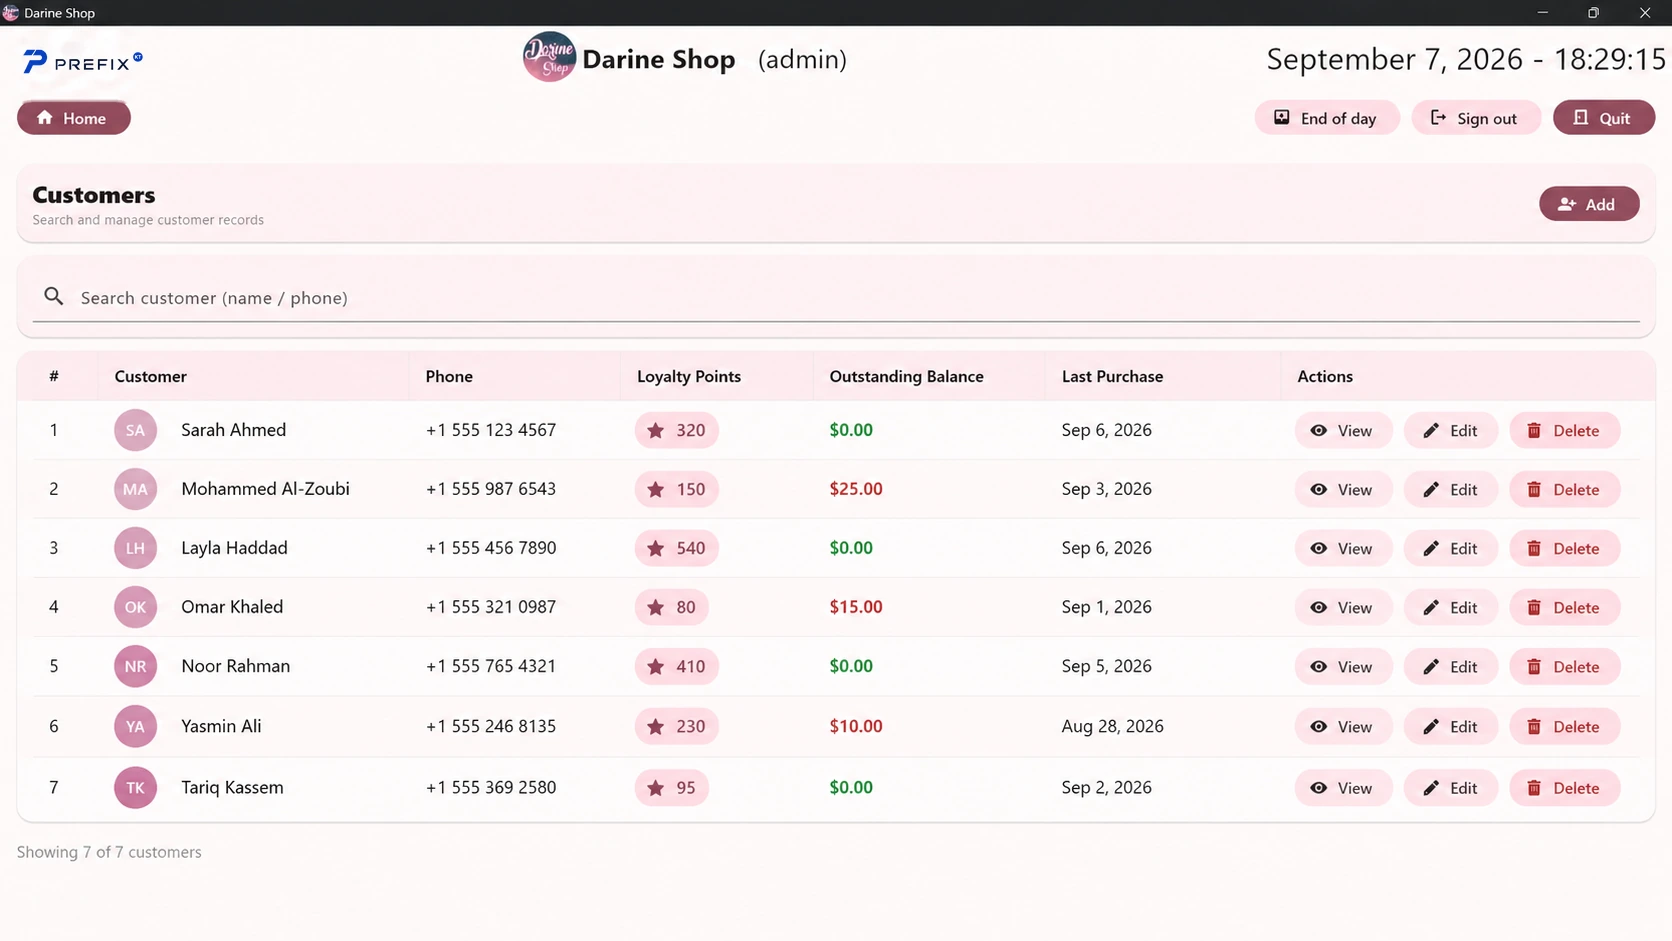This screenshot has height=941, width=1672.
Task: Click the Prefix logo
Action: click(x=83, y=62)
